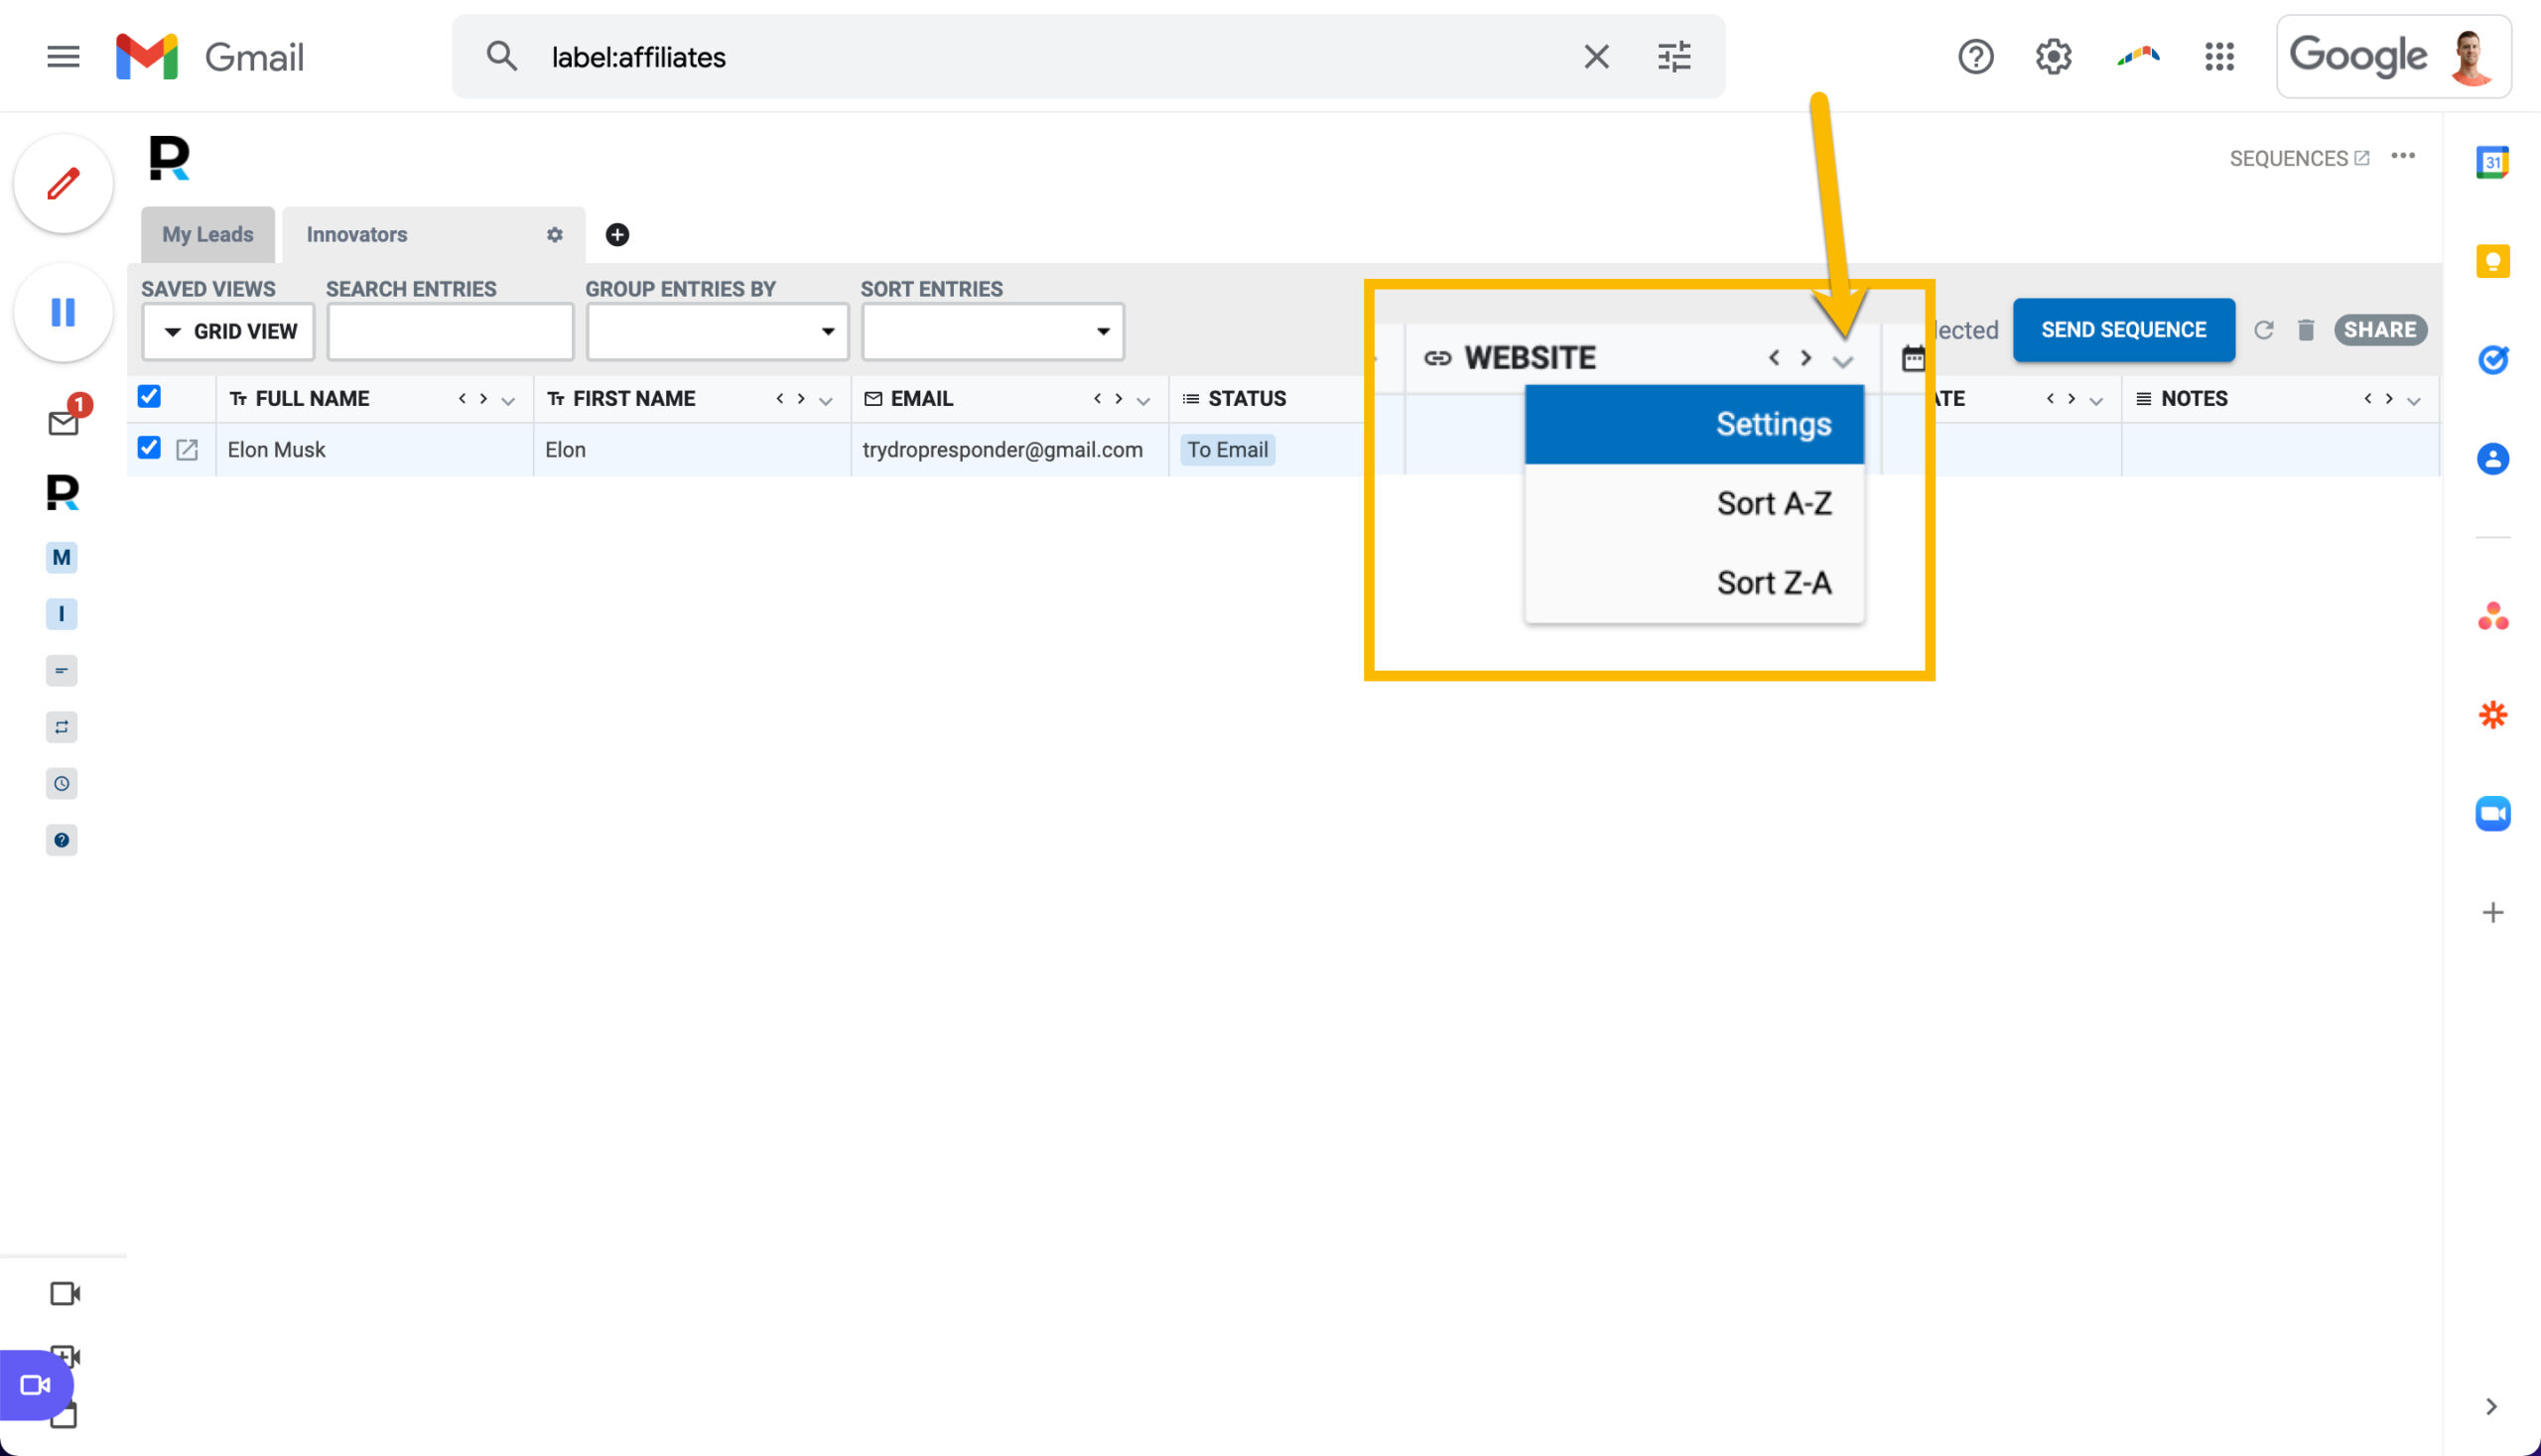
Task: Open the Google account avatar
Action: coord(2471,57)
